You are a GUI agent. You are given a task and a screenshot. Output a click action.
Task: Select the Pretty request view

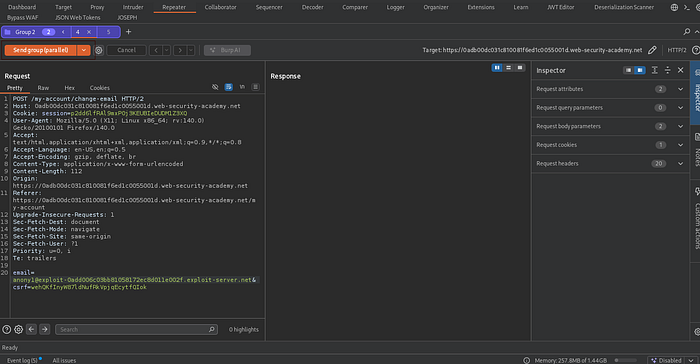[x=15, y=88]
